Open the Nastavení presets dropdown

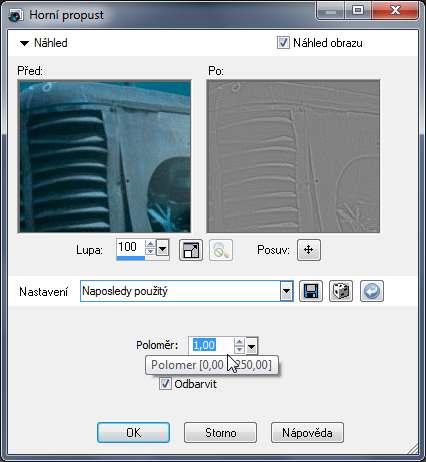tap(286, 291)
